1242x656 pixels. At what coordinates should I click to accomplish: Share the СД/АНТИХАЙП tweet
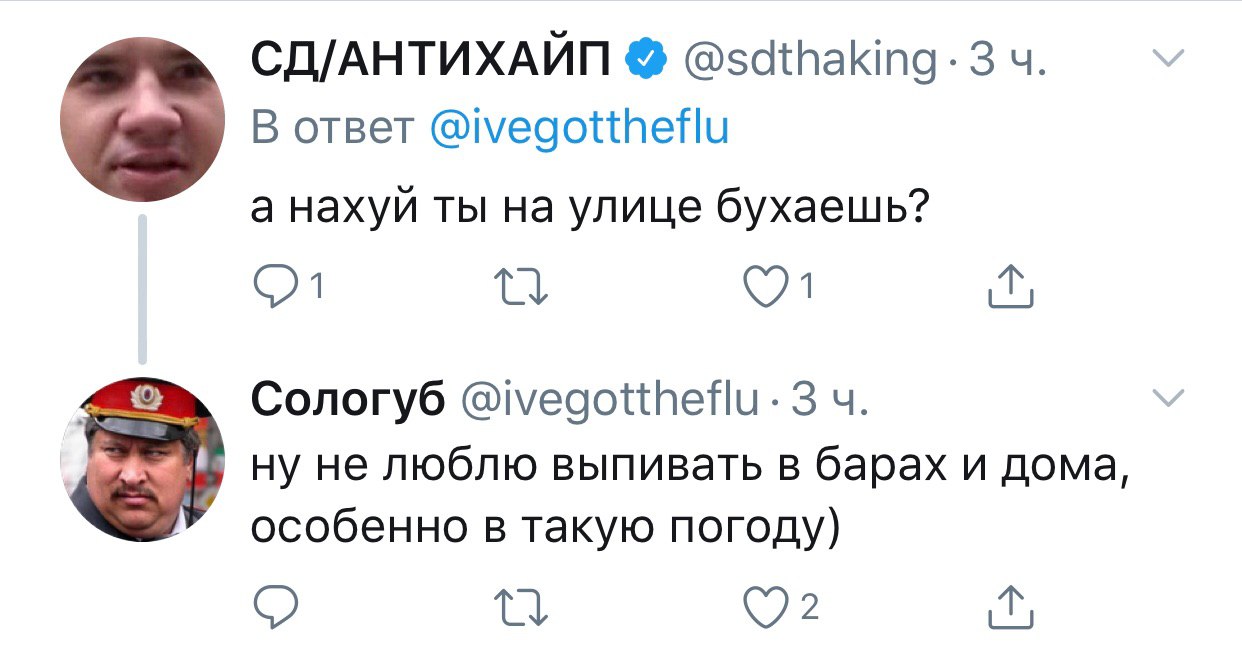tap(1009, 288)
